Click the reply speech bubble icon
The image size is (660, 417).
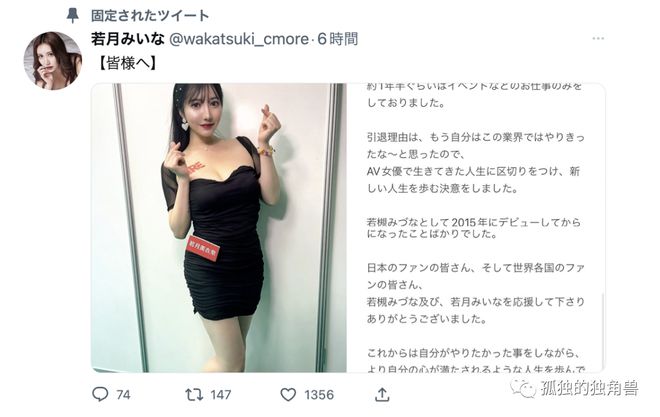[100, 394]
